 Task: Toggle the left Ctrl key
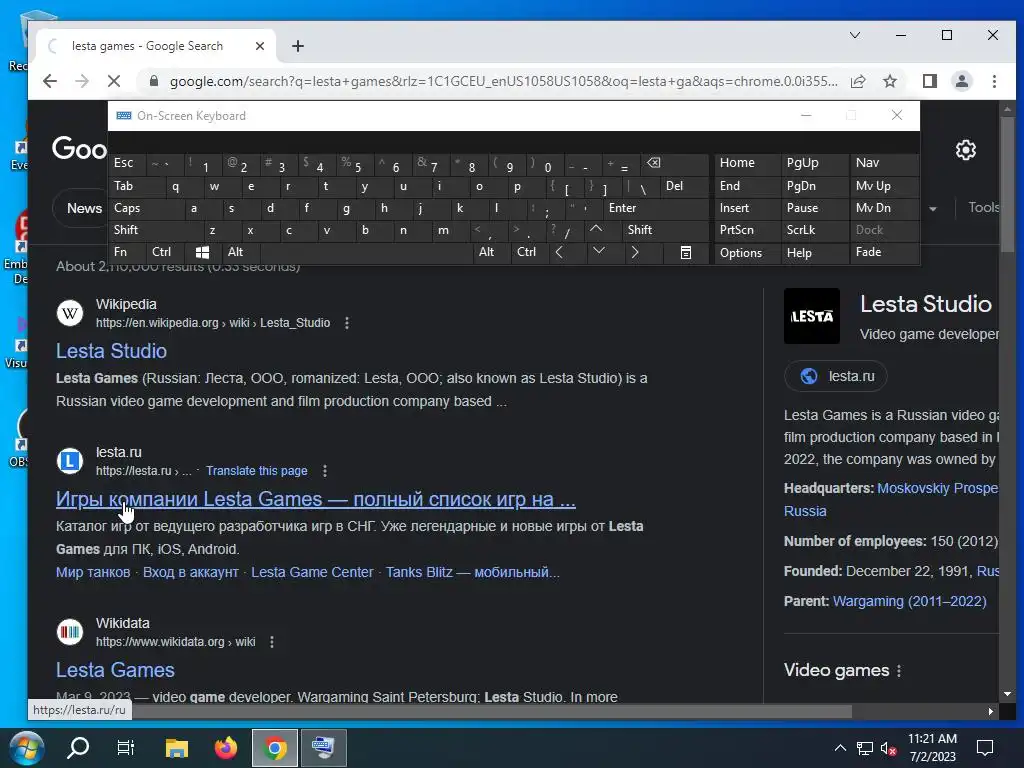tap(166, 252)
